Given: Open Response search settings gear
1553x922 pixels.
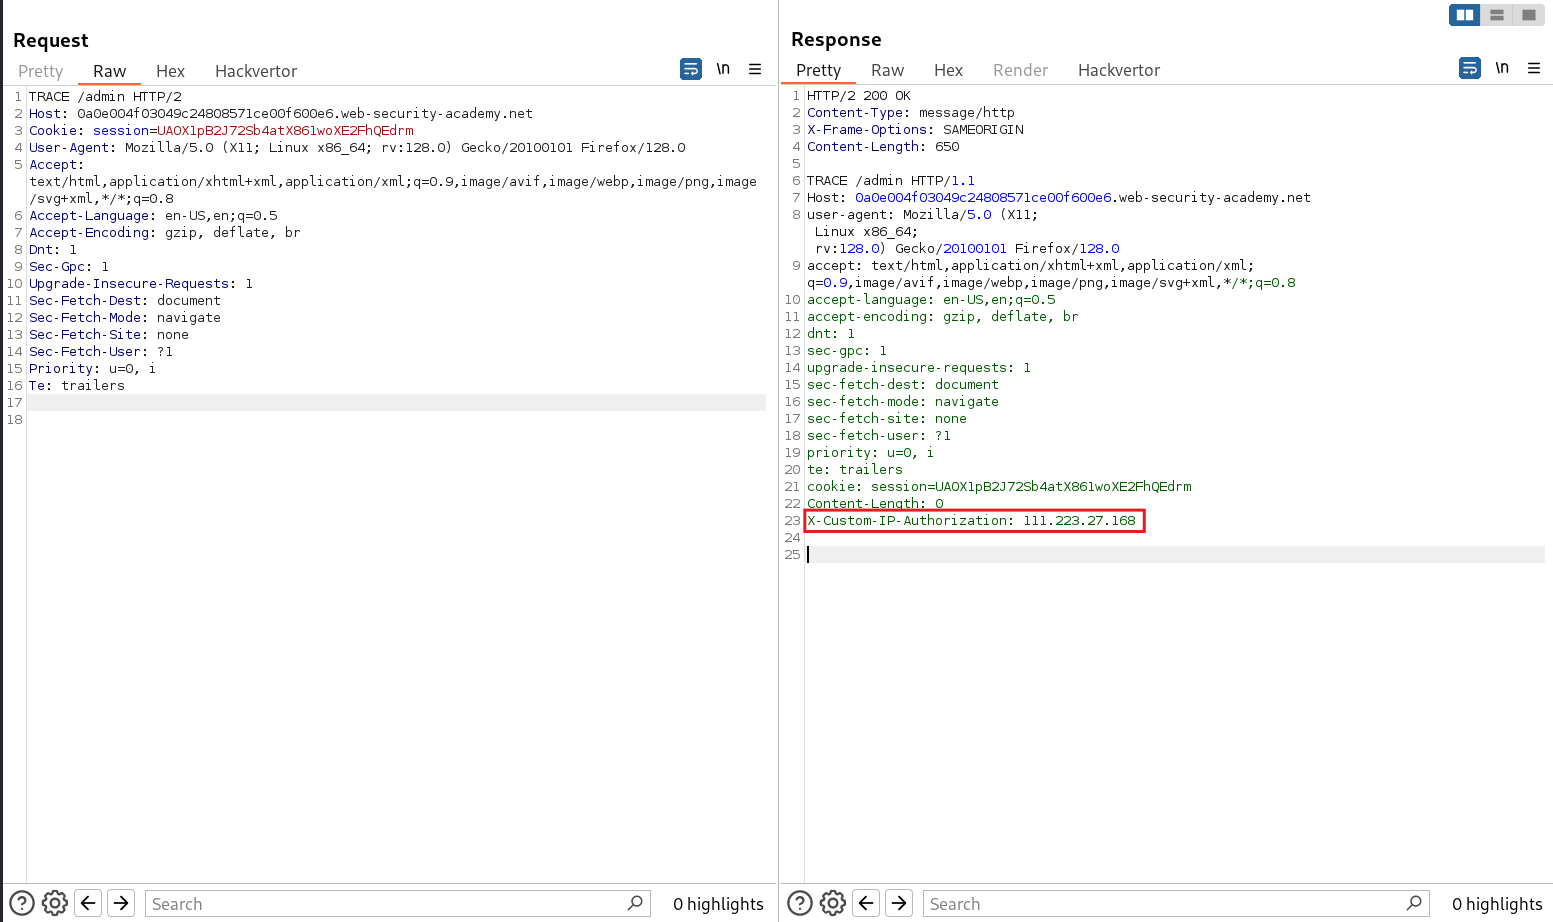Looking at the screenshot, I should point(833,903).
